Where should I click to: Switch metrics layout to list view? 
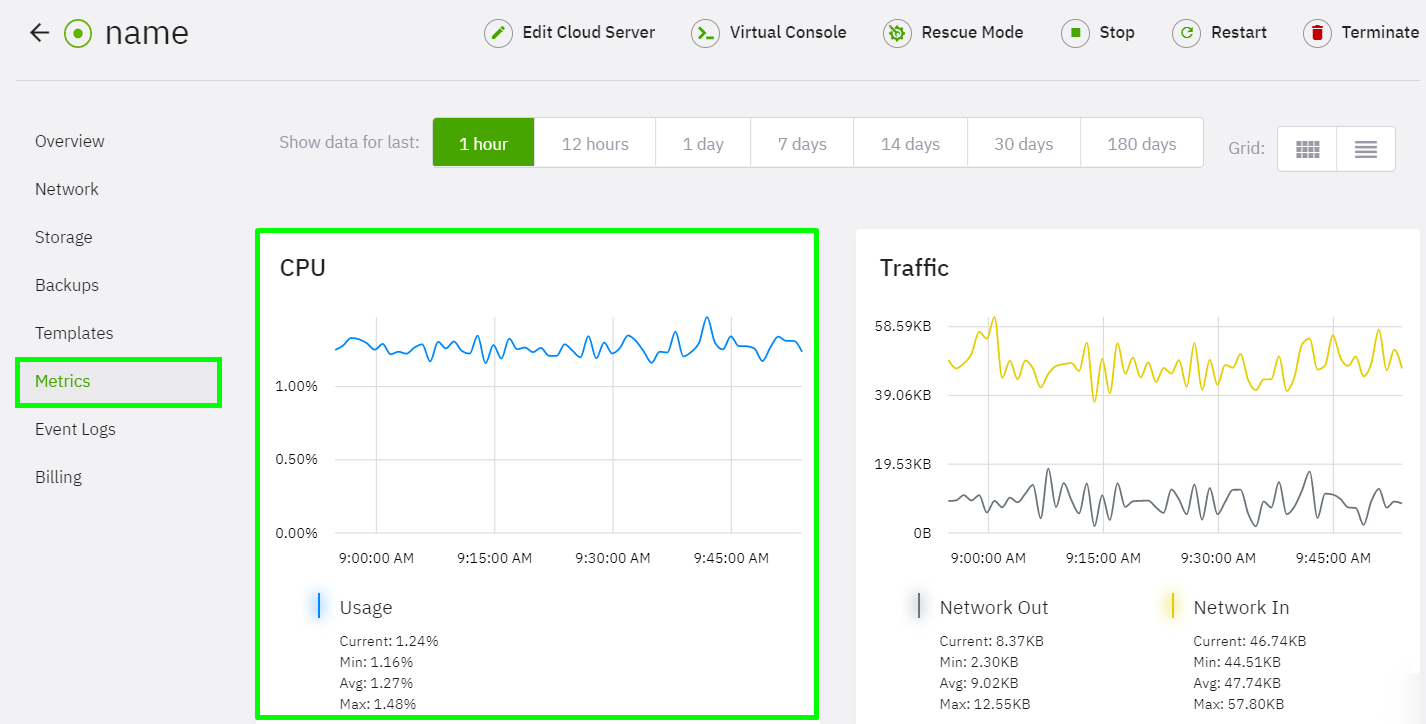(1366, 147)
